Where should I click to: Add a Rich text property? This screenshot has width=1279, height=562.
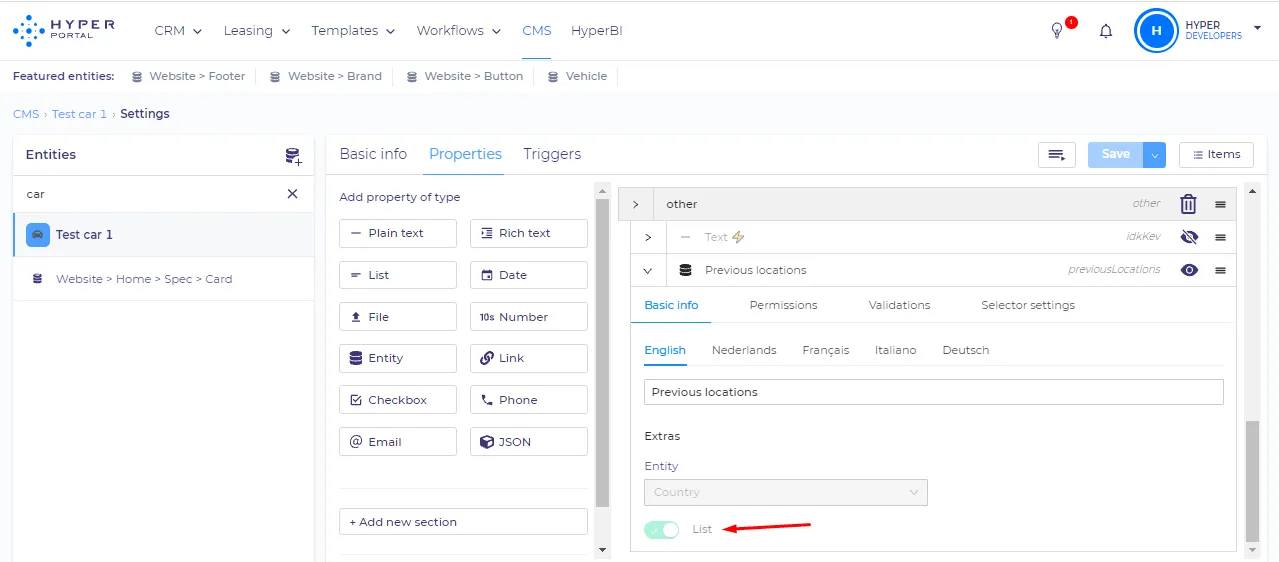click(529, 233)
